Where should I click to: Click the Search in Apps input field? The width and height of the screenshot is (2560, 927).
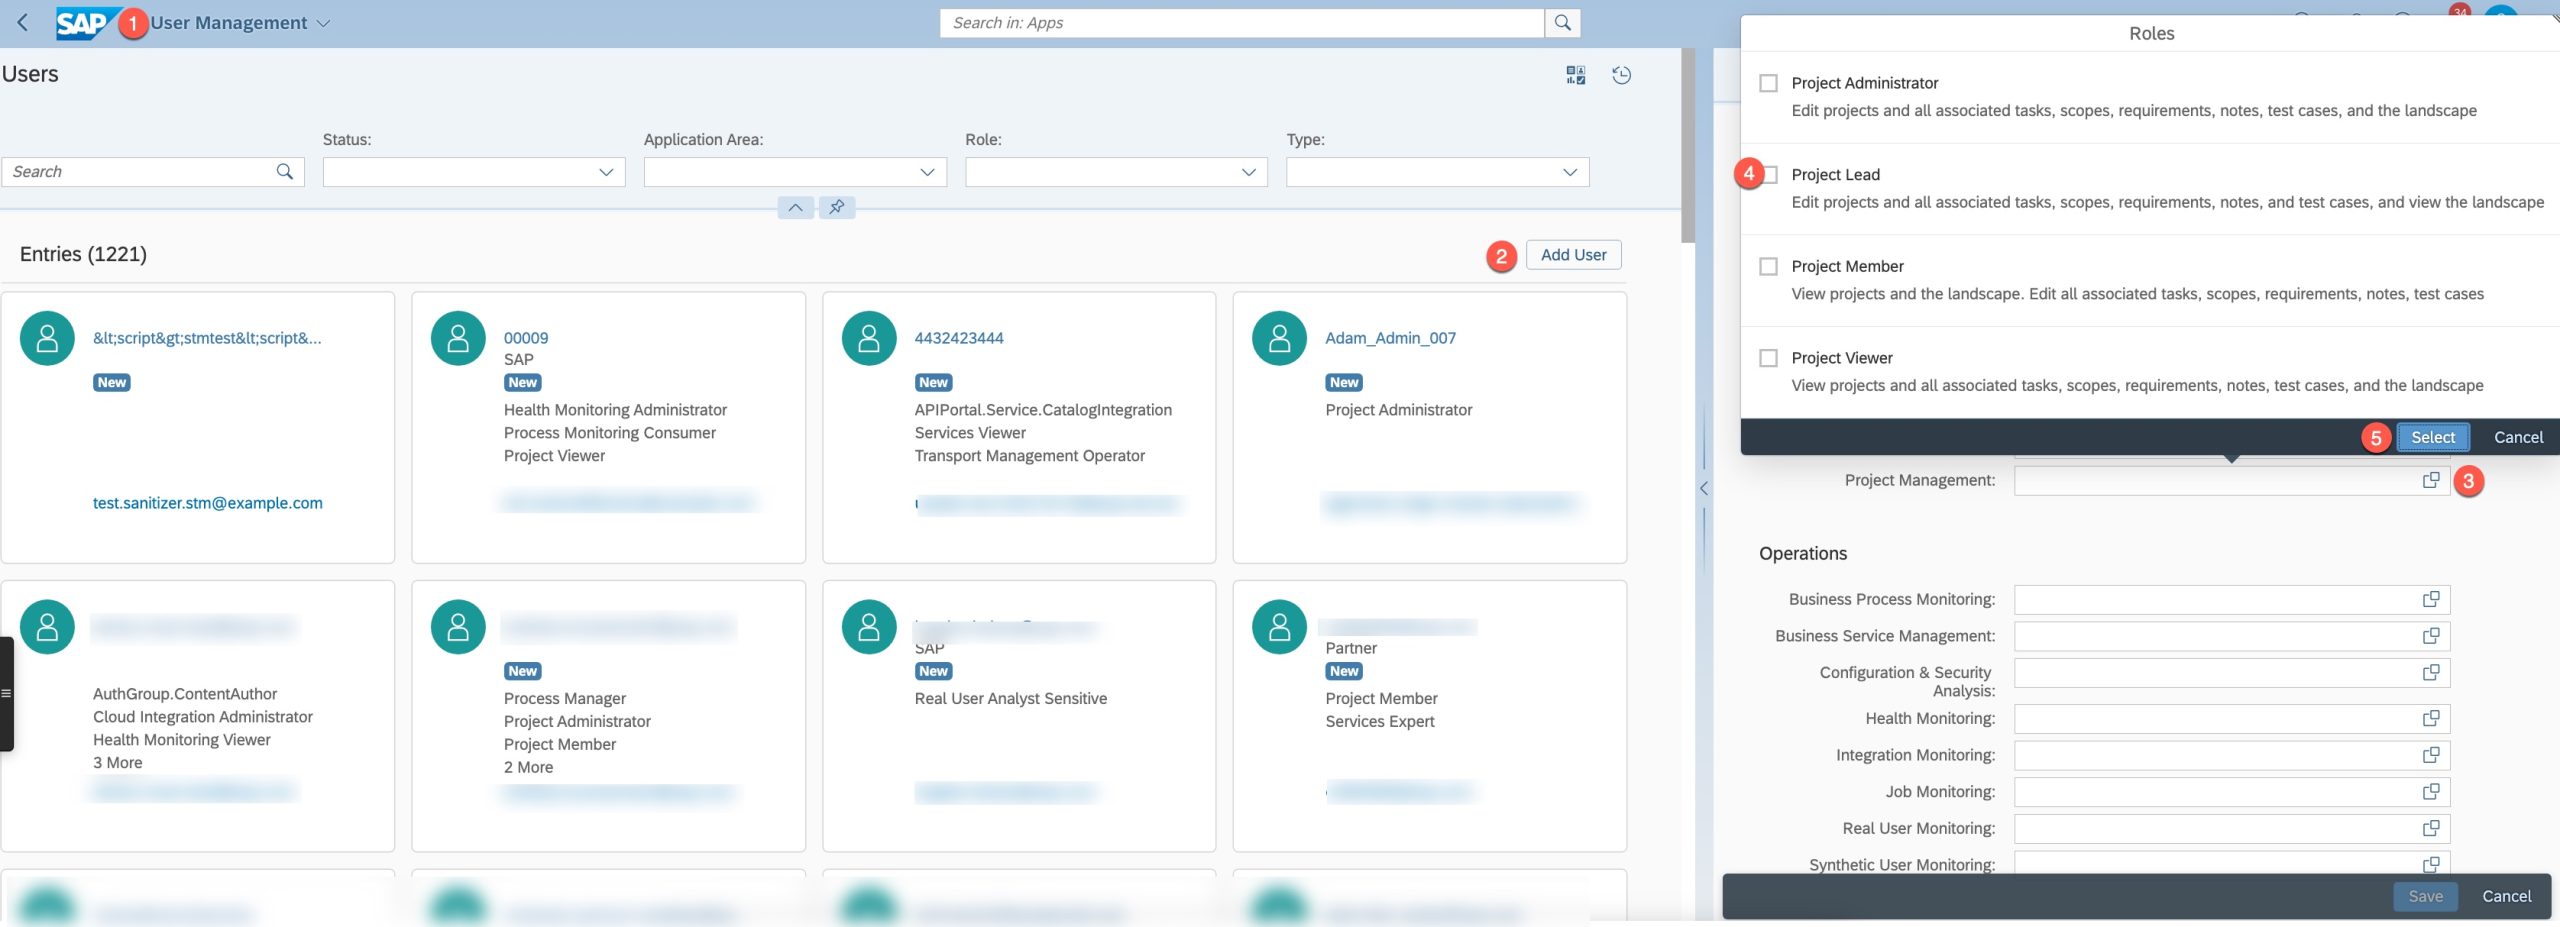tap(1240, 23)
